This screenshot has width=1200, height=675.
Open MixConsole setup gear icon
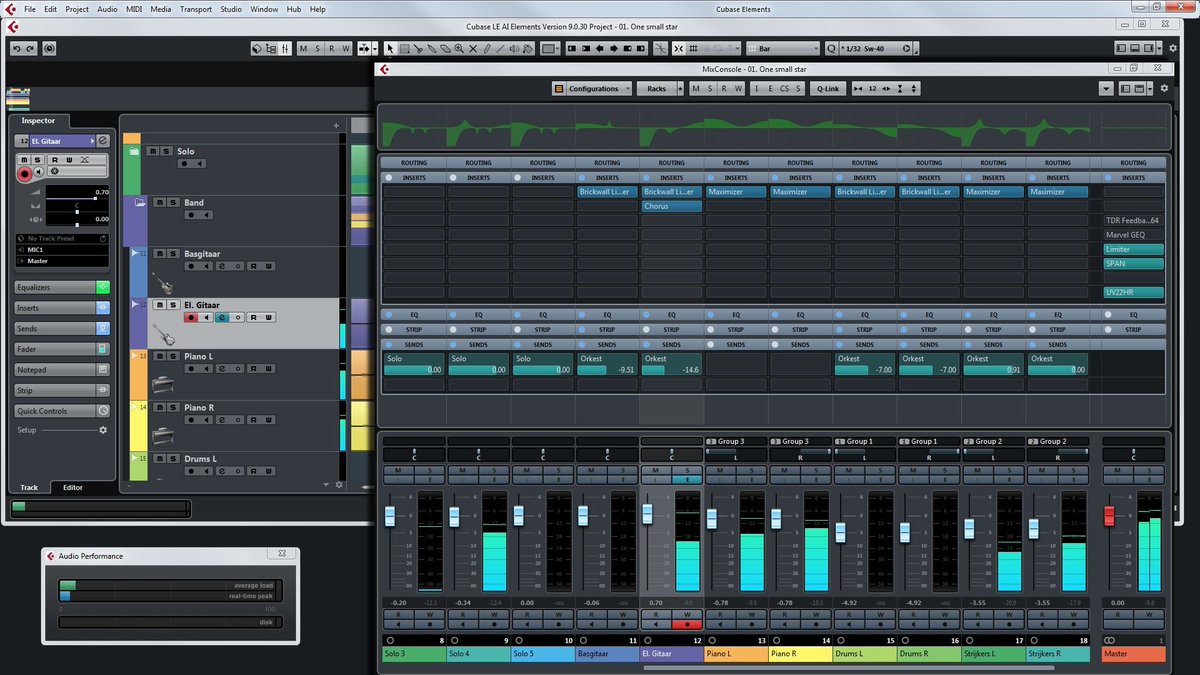pyautogui.click(x=1164, y=88)
